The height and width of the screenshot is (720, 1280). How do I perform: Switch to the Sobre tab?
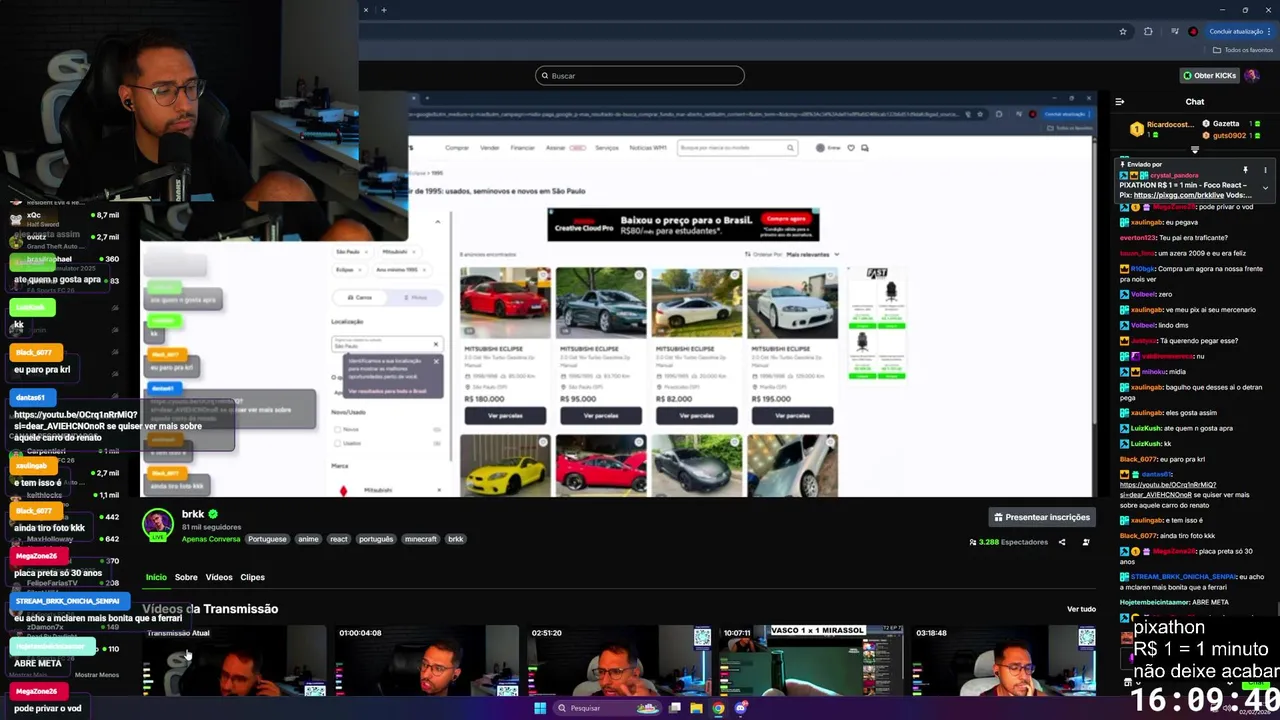(x=186, y=577)
